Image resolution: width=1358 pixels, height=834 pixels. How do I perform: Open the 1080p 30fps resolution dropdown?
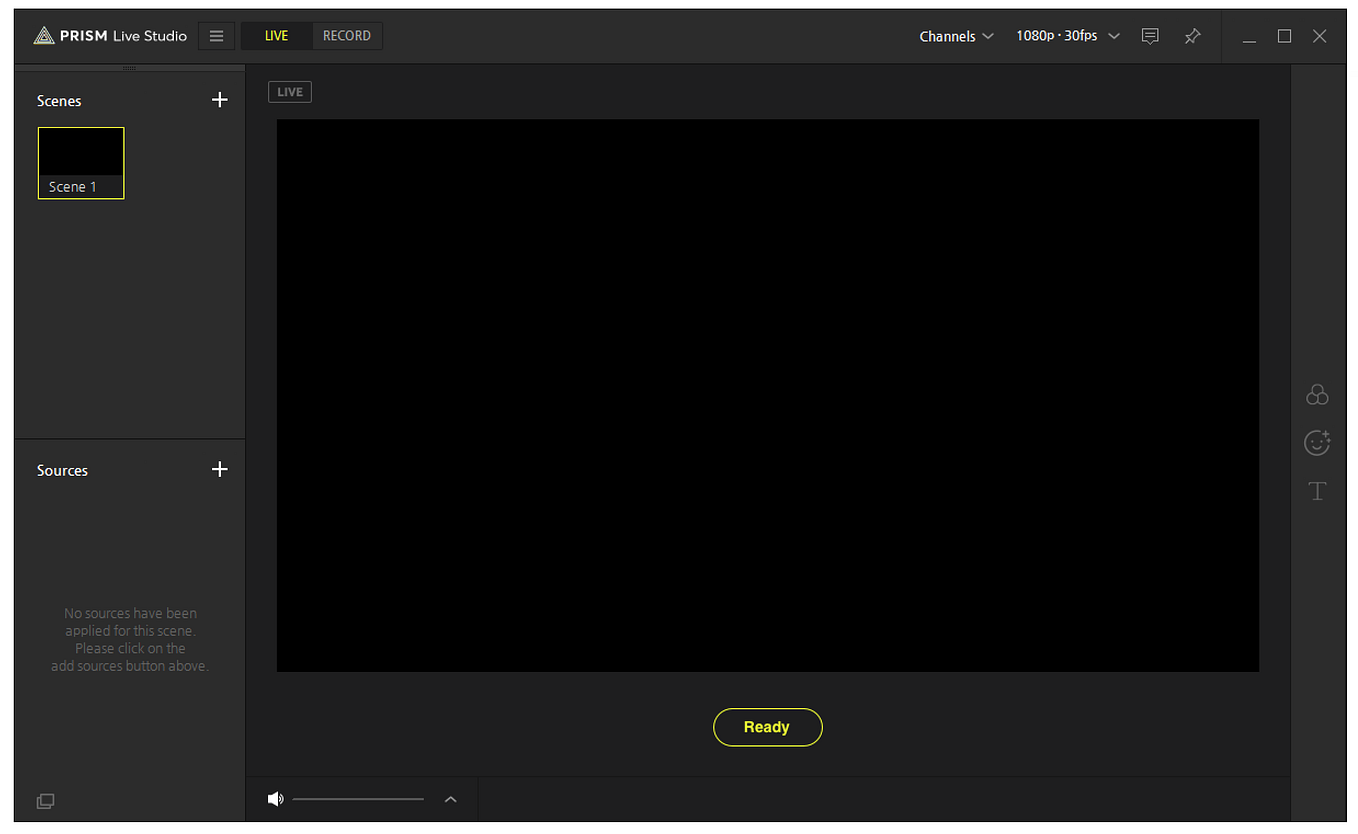point(1066,36)
